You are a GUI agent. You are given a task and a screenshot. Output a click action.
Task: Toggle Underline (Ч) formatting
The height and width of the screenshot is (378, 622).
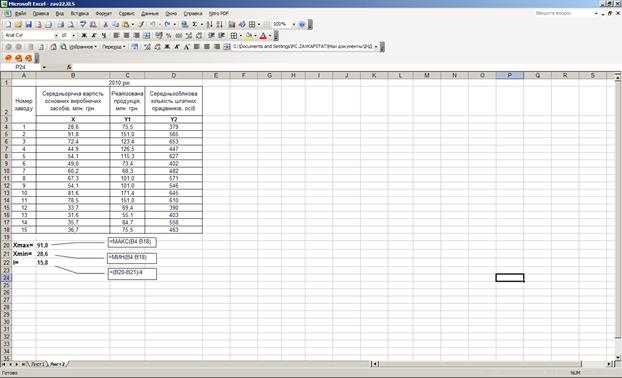[x=104, y=36]
